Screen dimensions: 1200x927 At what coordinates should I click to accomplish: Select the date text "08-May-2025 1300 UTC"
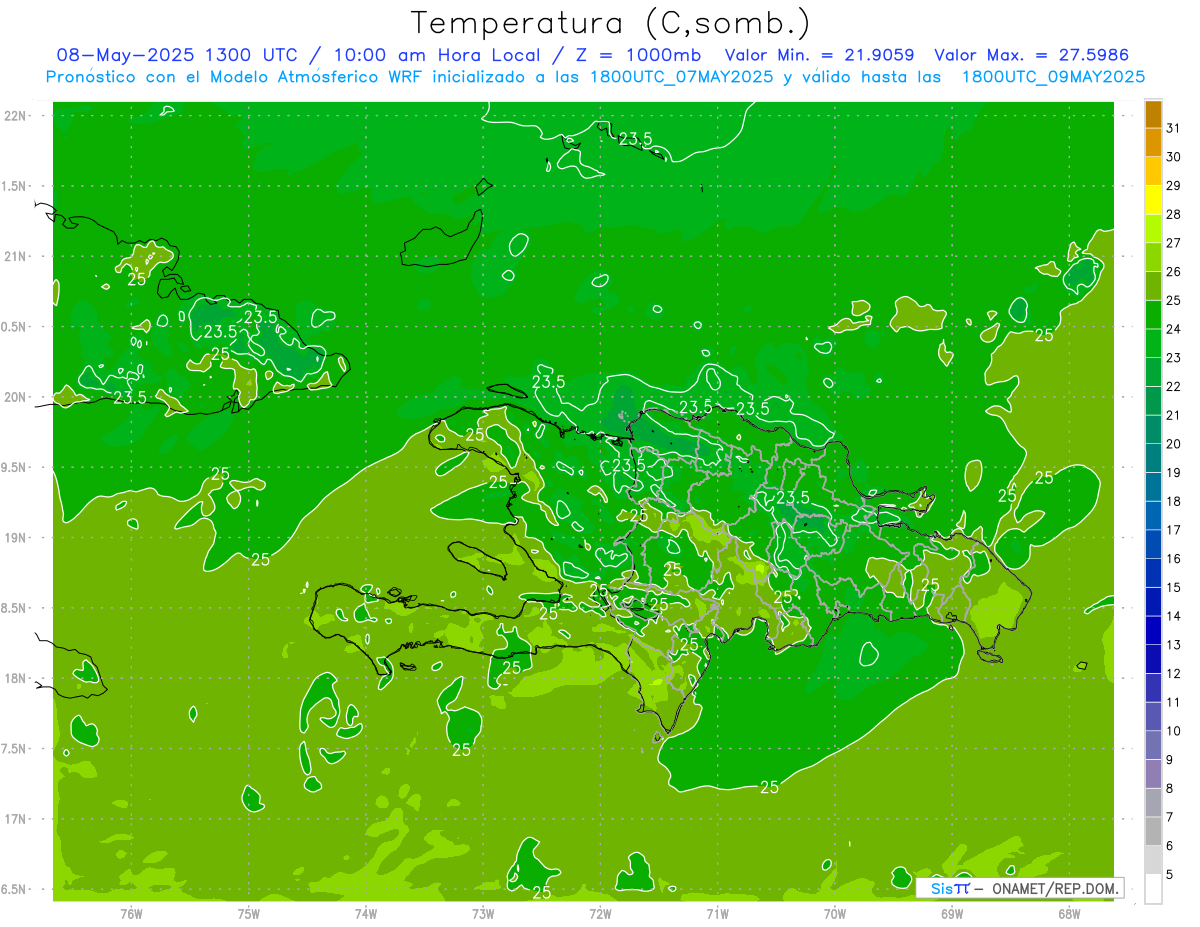point(177,55)
